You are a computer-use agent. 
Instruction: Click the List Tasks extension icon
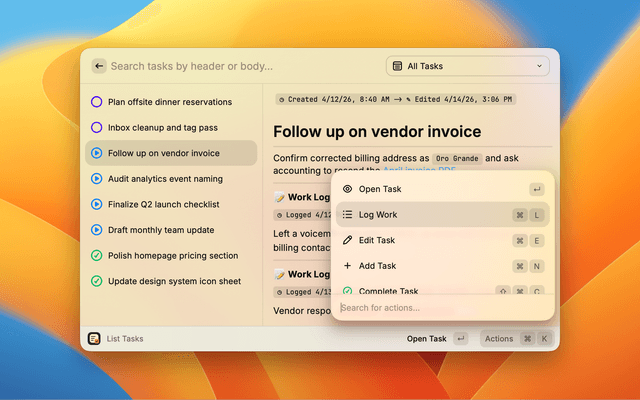pyautogui.click(x=94, y=338)
